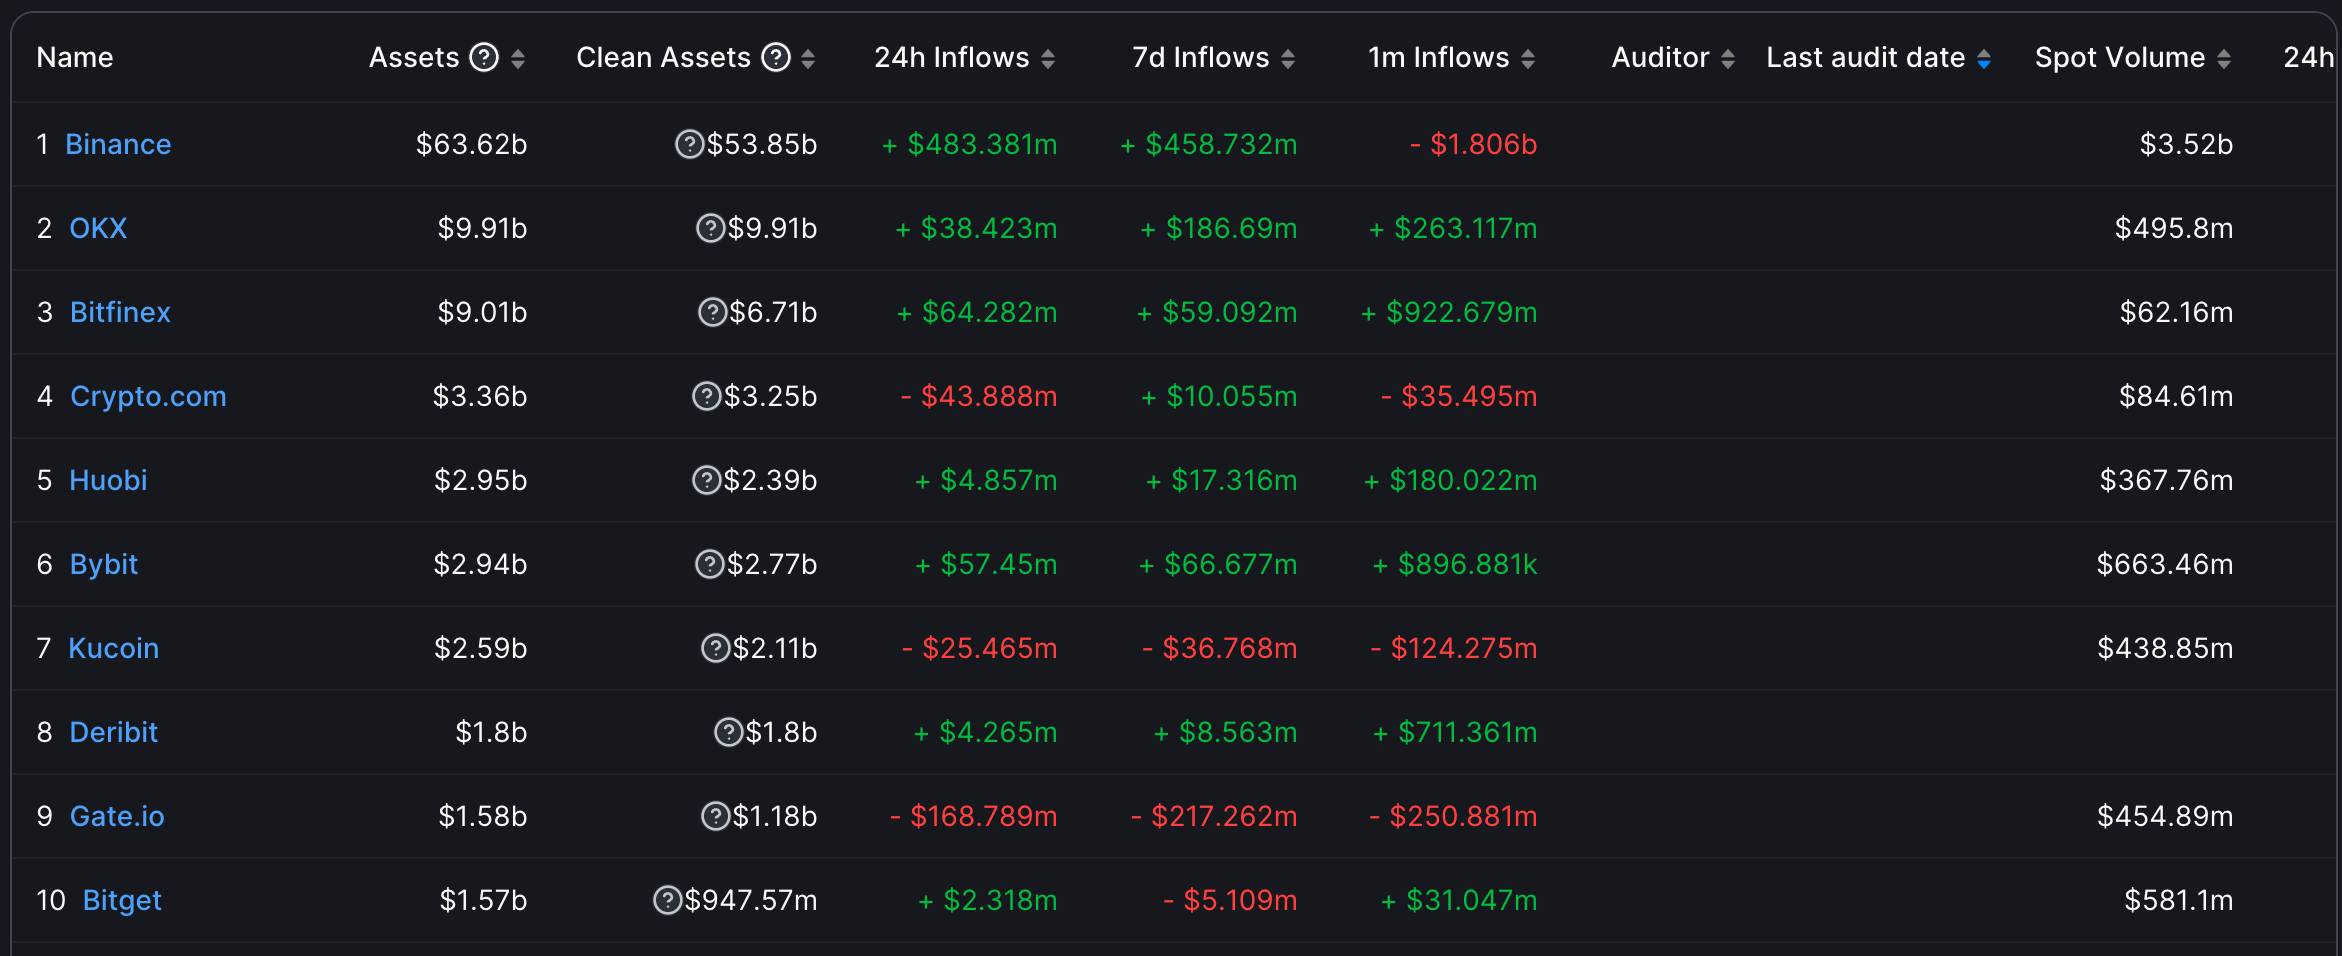Select Gate.io spot volume $454.89m
2342x956 pixels.
(x=2165, y=816)
